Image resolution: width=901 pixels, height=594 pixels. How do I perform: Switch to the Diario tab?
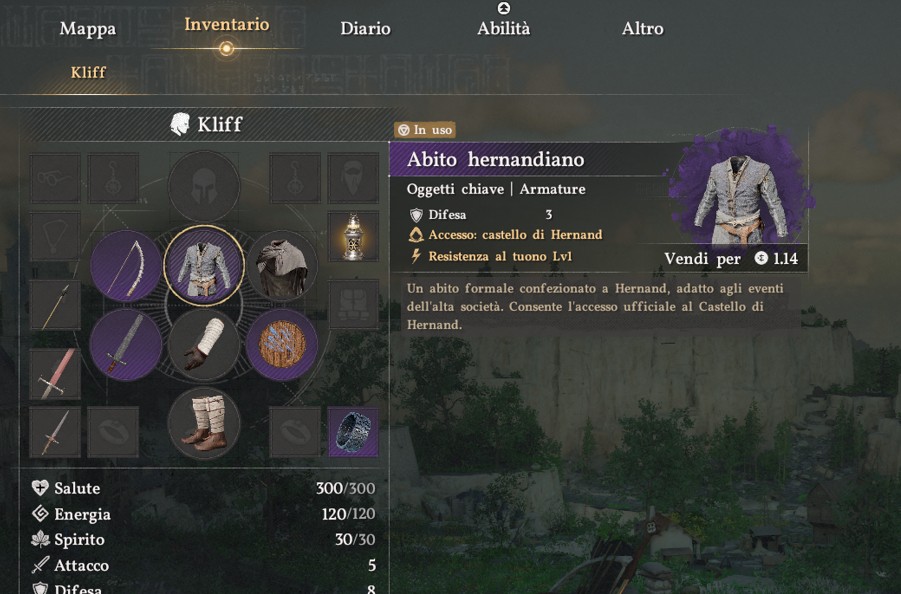pyautogui.click(x=365, y=28)
